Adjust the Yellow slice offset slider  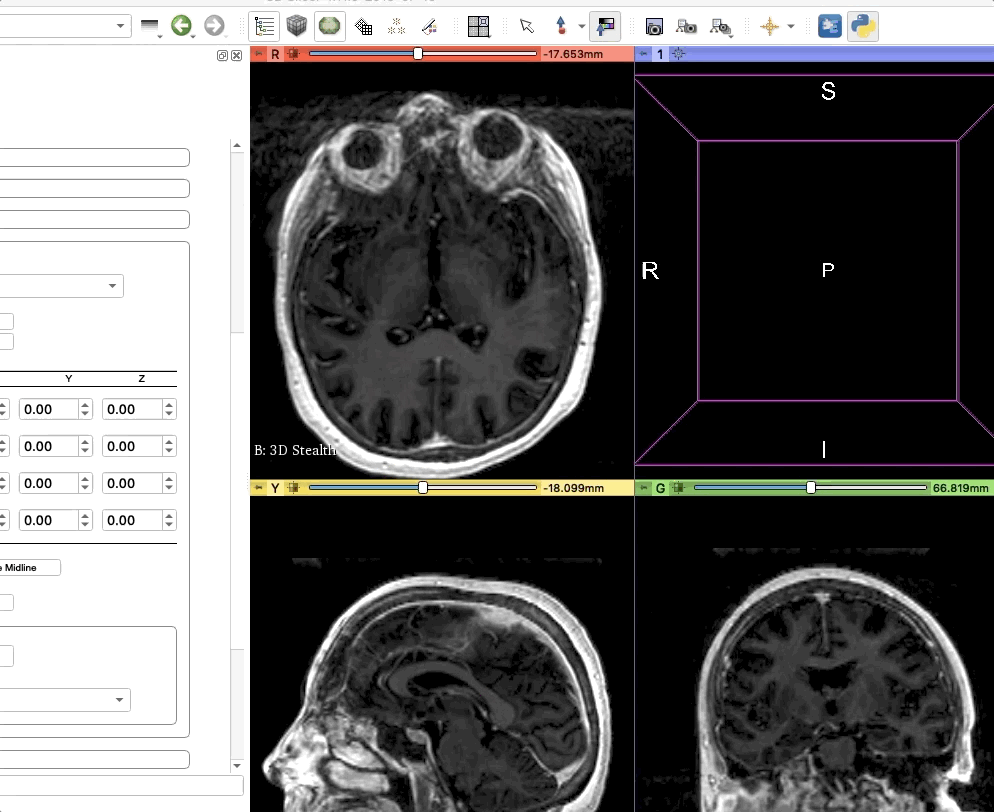(x=423, y=487)
